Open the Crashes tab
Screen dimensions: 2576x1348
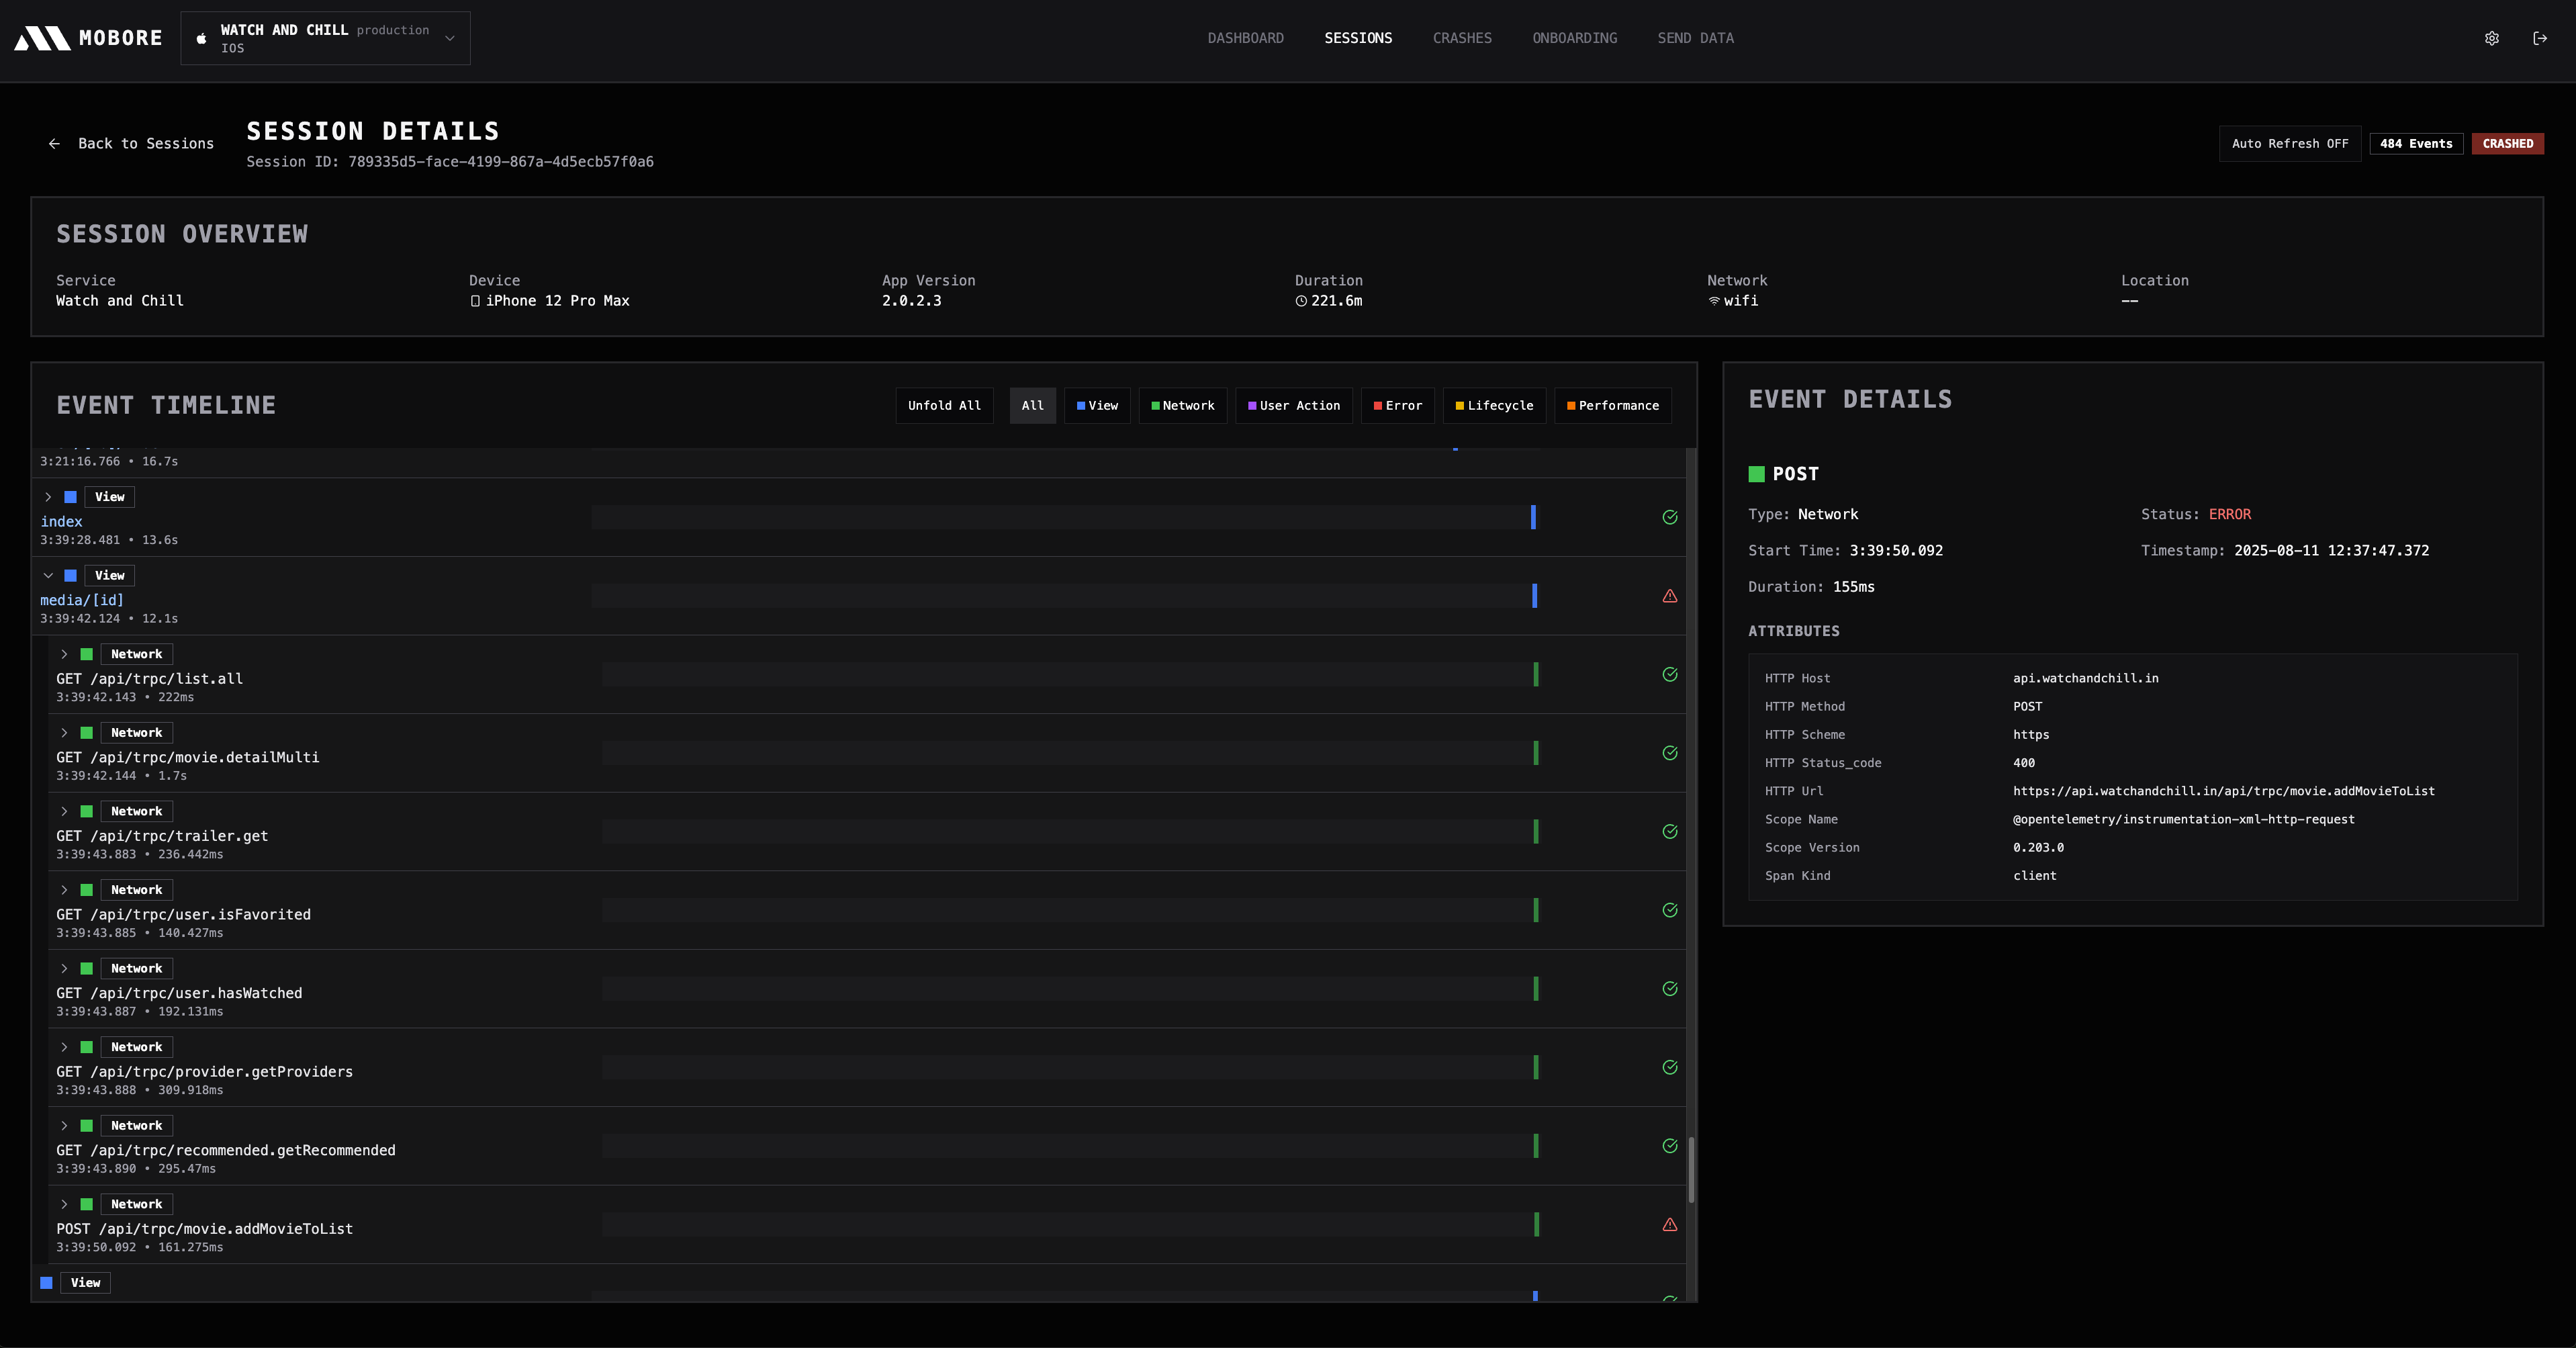click(1461, 38)
